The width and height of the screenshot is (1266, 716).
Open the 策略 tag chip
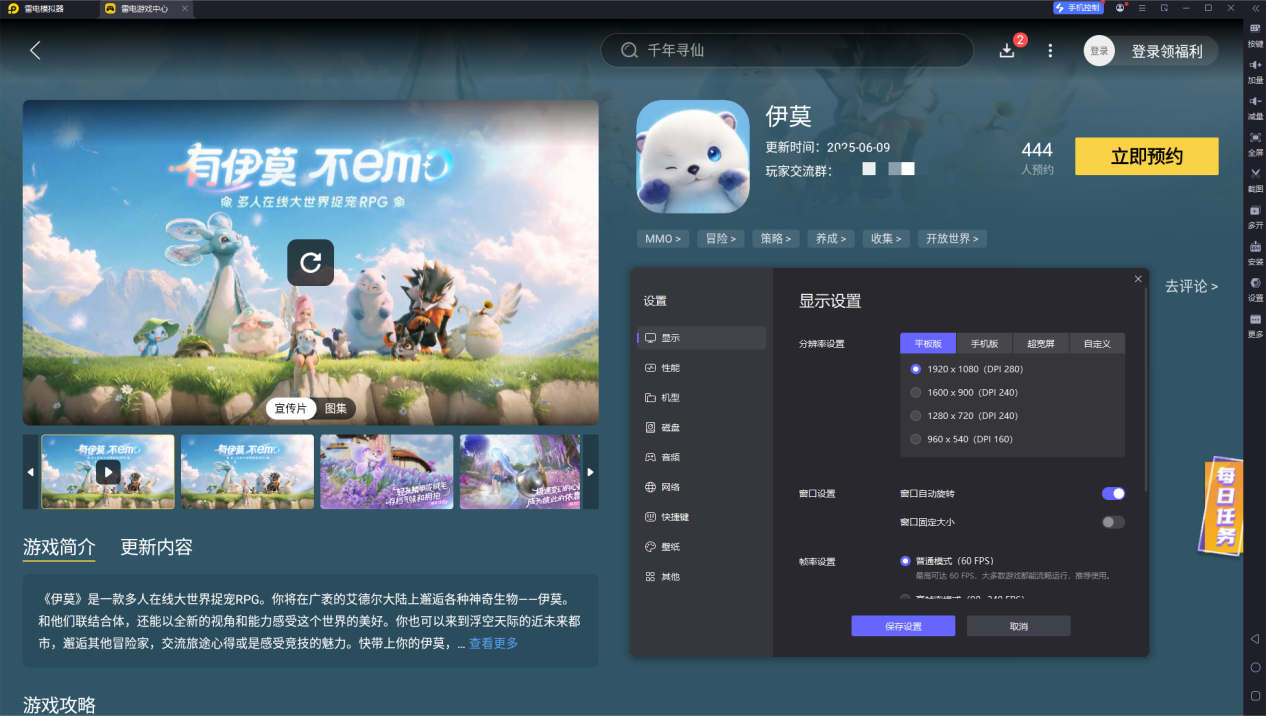(x=776, y=239)
